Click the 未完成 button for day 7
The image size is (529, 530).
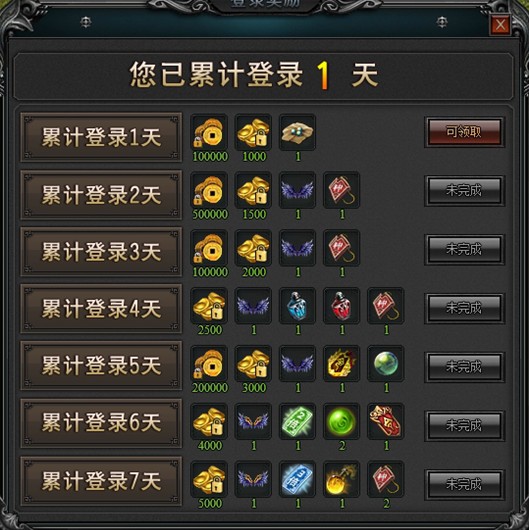[464, 484]
